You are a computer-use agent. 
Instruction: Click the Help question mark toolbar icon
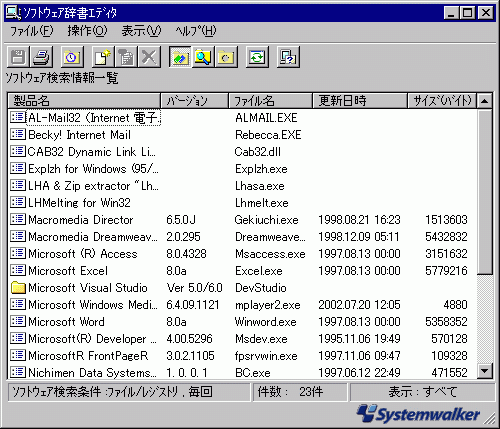(x=288, y=57)
